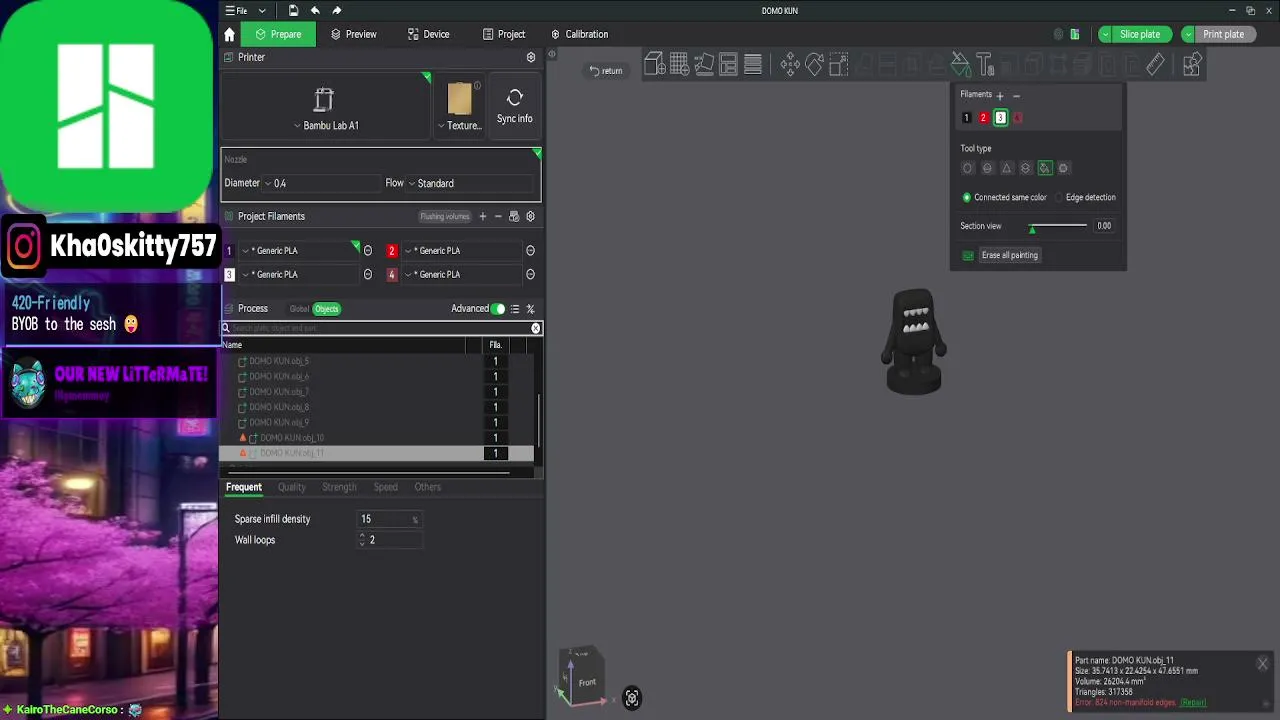Click the Repair link for non-manifold edges
Image resolution: width=1280 pixels, height=720 pixels.
click(x=1193, y=703)
